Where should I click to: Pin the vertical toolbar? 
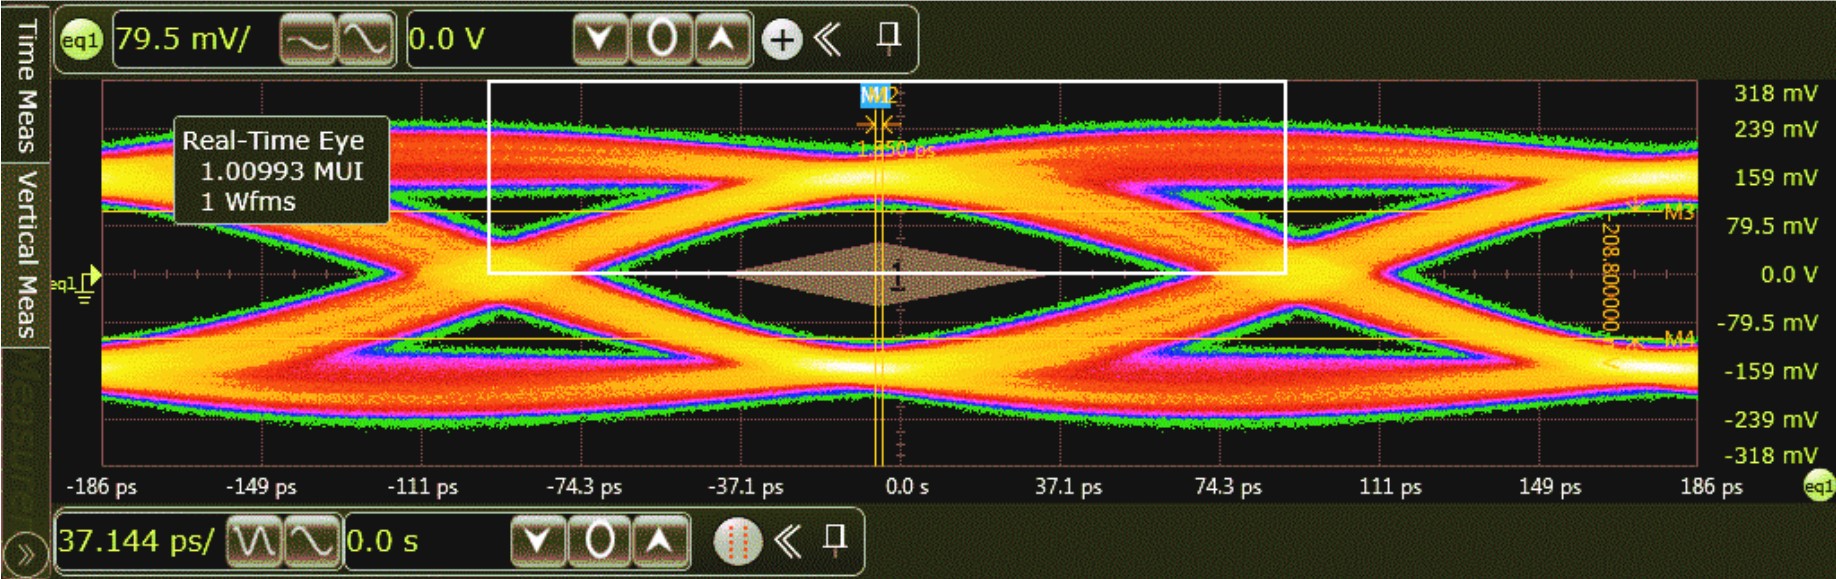point(887,38)
